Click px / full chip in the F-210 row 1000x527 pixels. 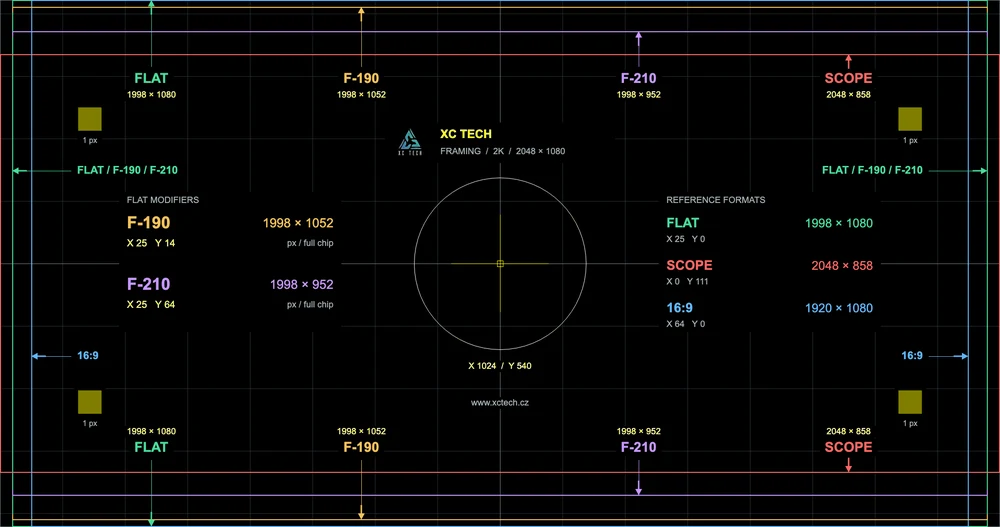pos(310,304)
